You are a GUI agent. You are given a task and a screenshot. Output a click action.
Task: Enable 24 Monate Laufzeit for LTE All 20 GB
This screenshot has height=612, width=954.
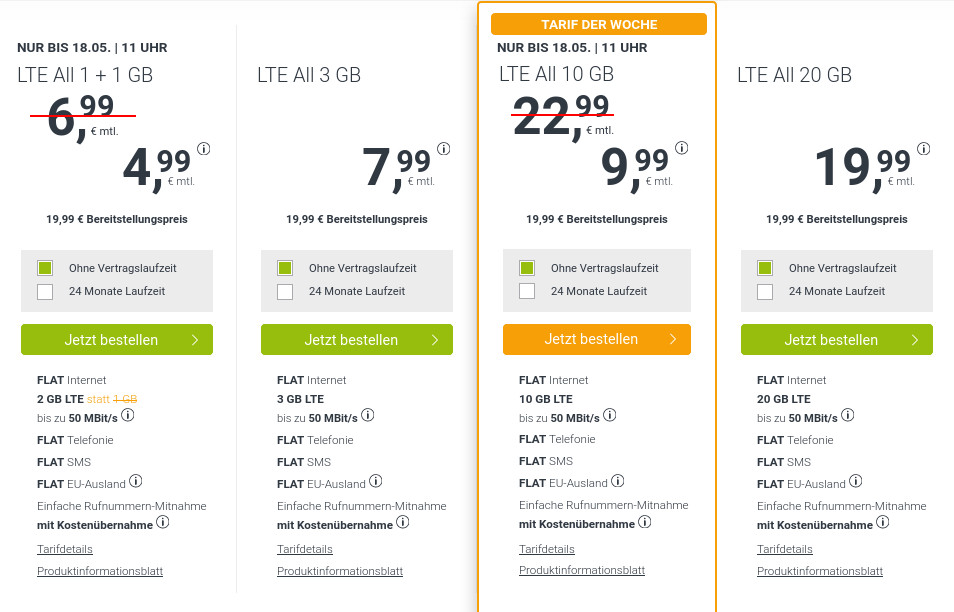(x=765, y=292)
